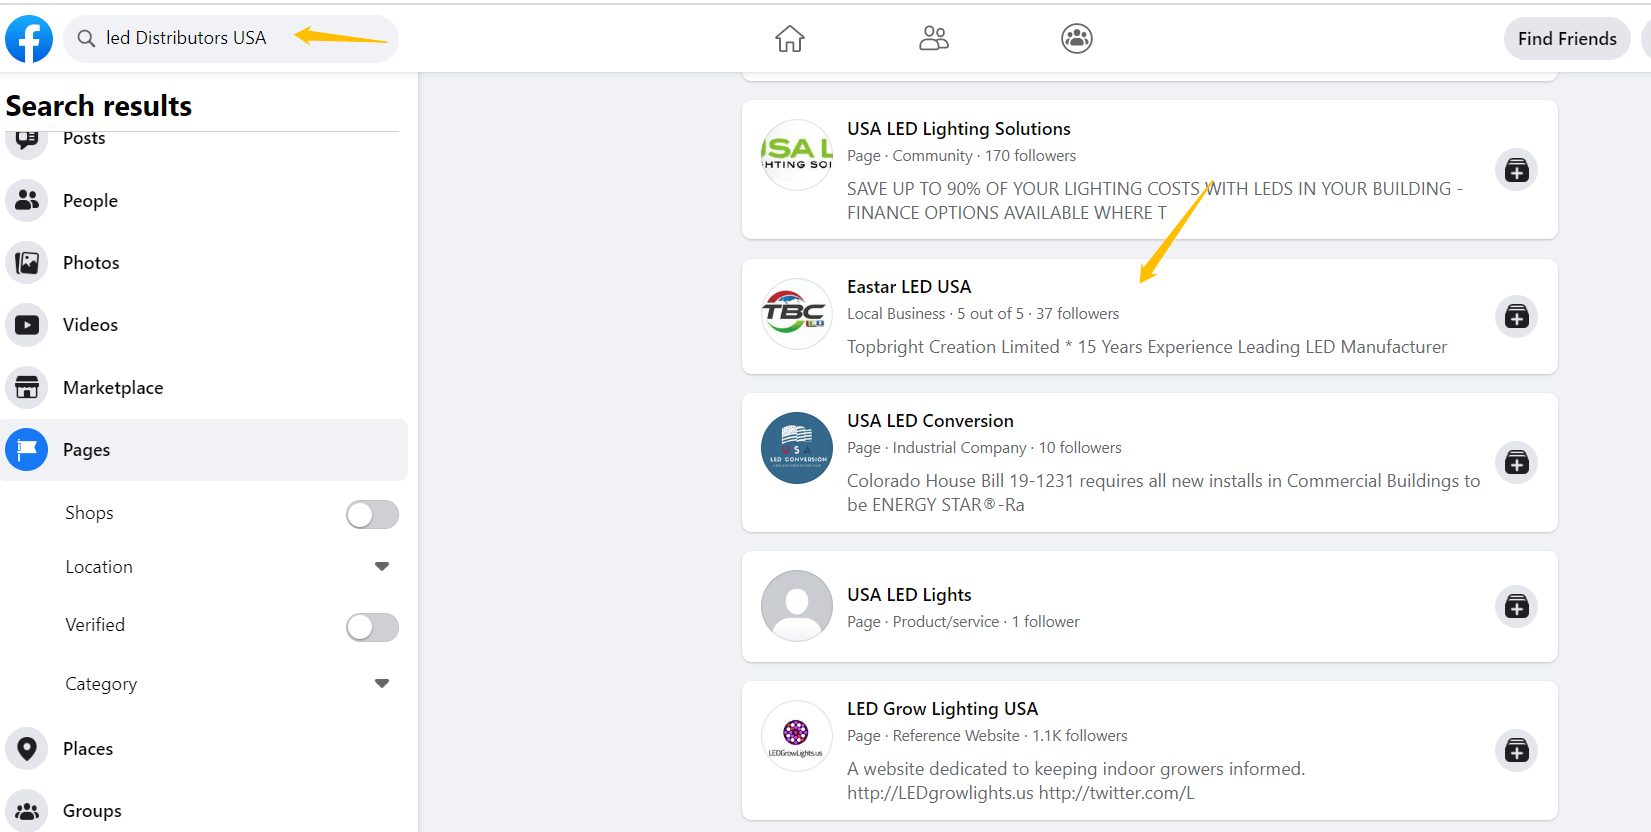Expand the Location filter dropdown
This screenshot has width=1651, height=832.
pyautogui.click(x=382, y=566)
